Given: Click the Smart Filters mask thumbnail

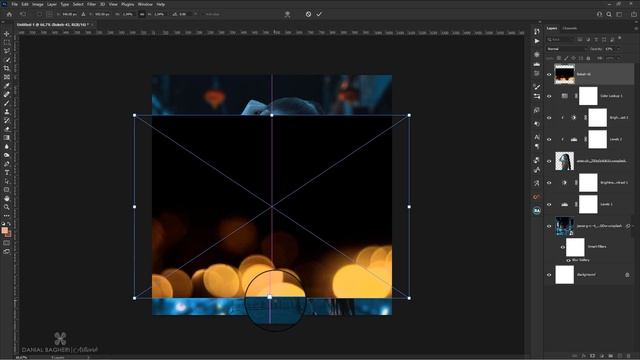Looking at the screenshot, I should point(575,247).
